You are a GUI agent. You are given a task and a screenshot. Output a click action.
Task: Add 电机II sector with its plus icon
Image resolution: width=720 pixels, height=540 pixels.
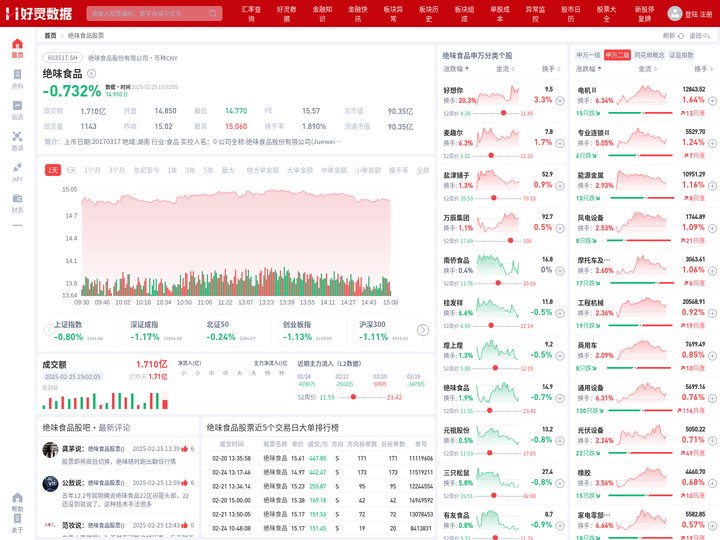(x=712, y=101)
